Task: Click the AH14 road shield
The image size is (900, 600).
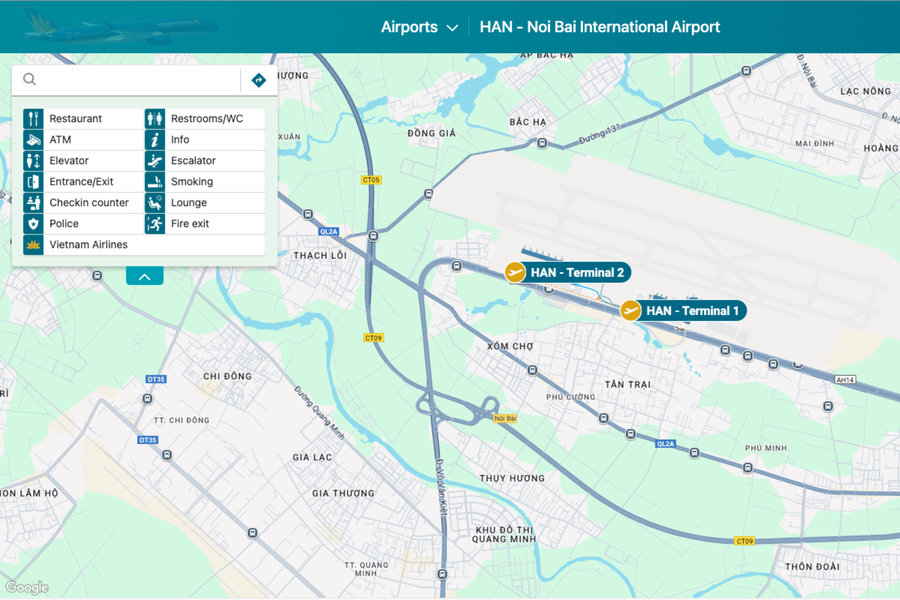Action: (x=845, y=380)
